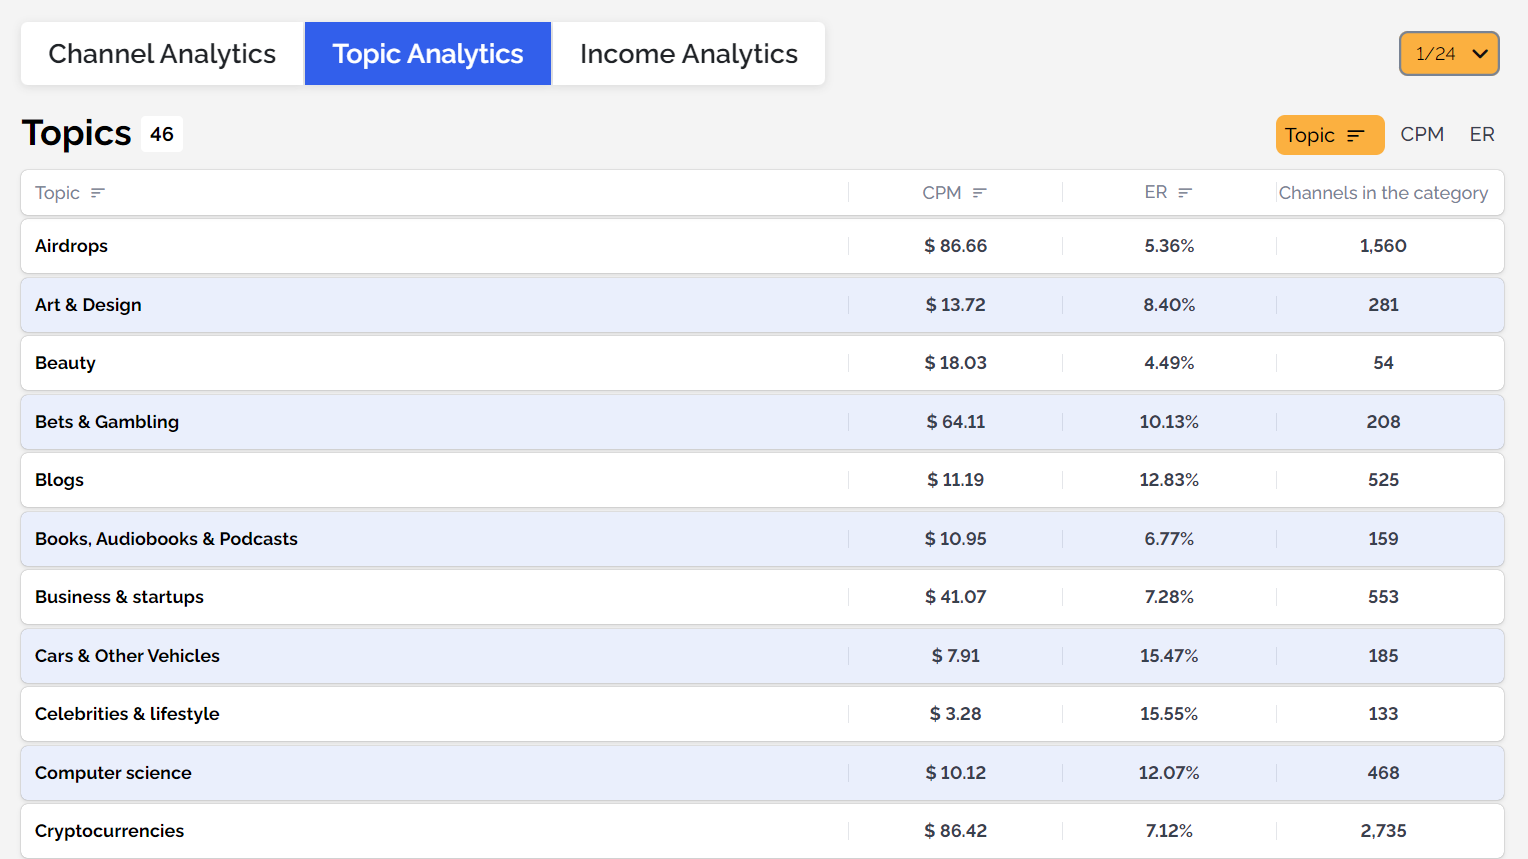Click the $ 10.95 CPM value

tap(955, 539)
